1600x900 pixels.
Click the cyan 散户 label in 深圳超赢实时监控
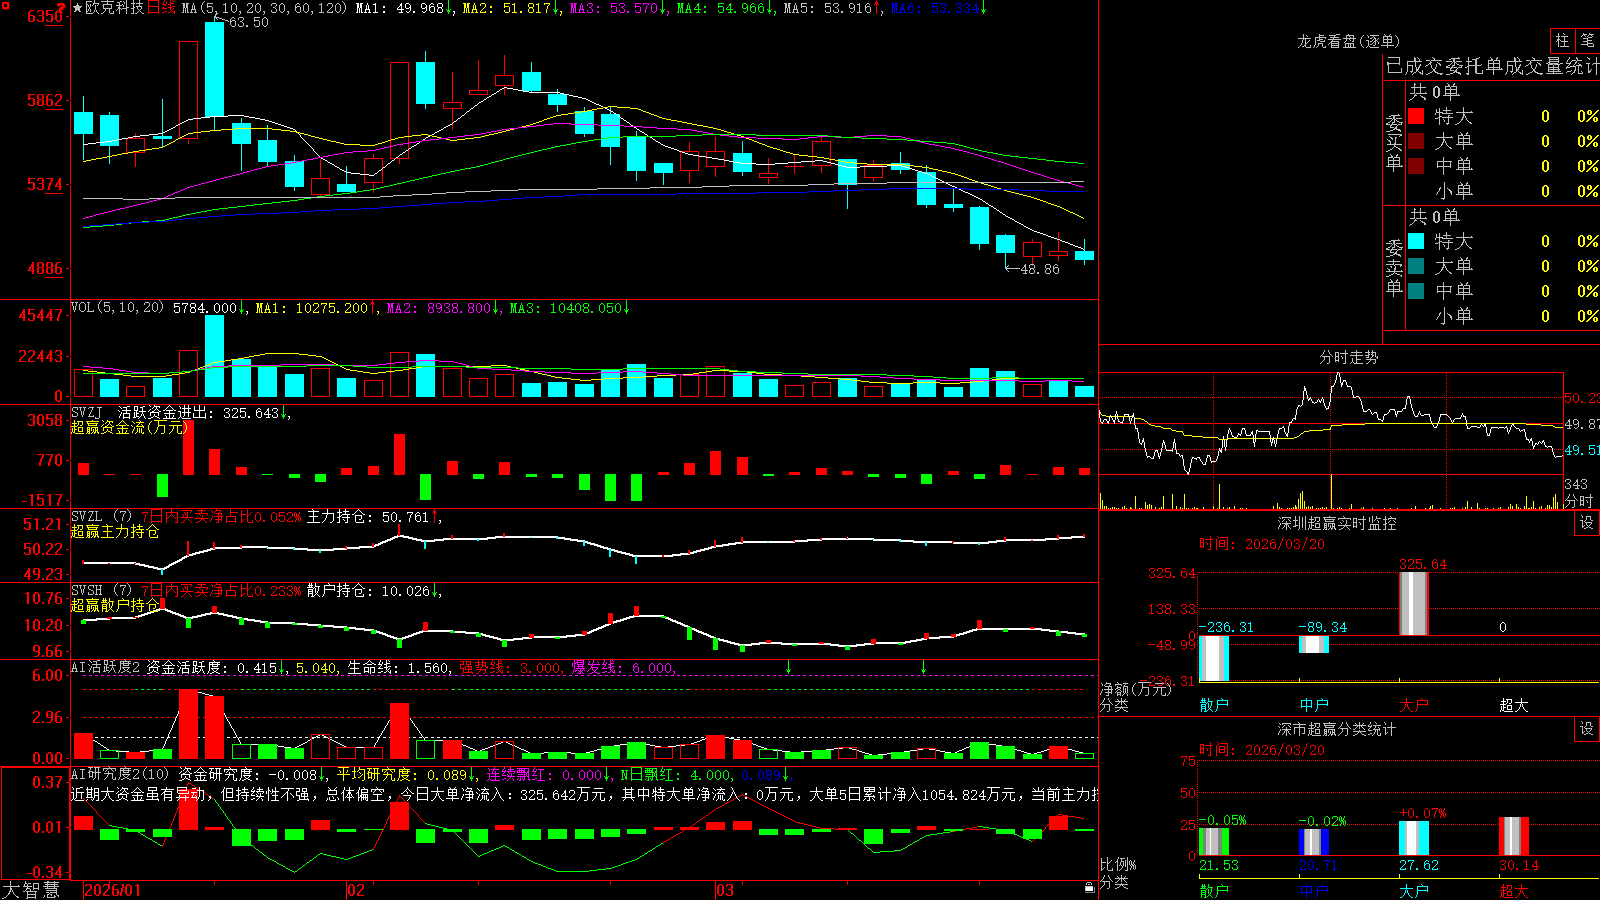[x=1214, y=705]
